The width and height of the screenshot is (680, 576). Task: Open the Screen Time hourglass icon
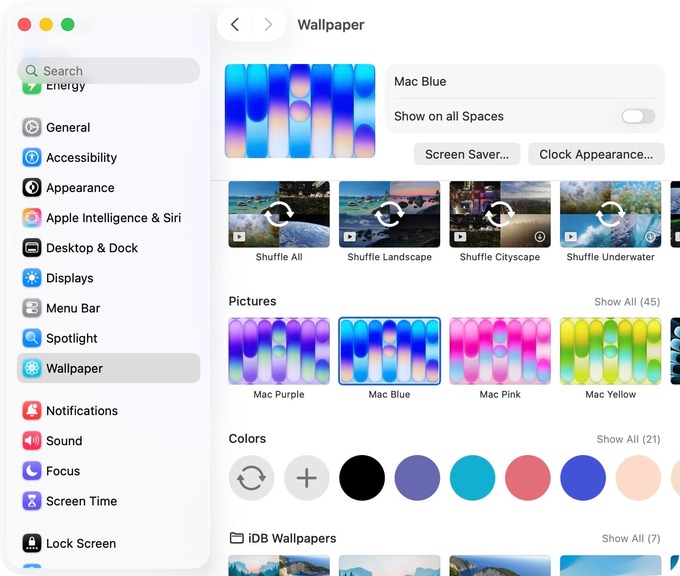pos(32,501)
